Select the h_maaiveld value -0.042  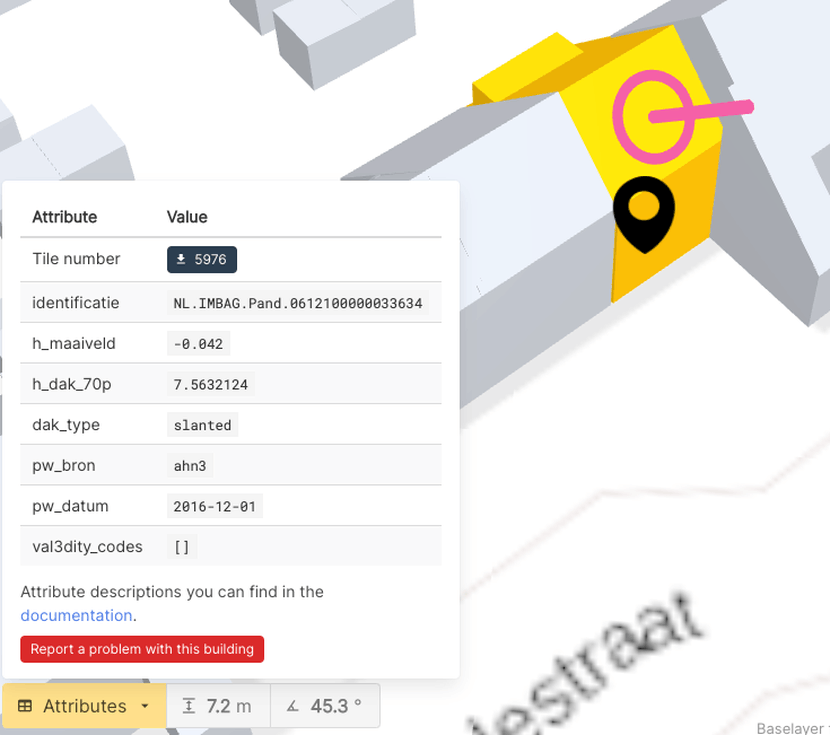[x=199, y=344]
